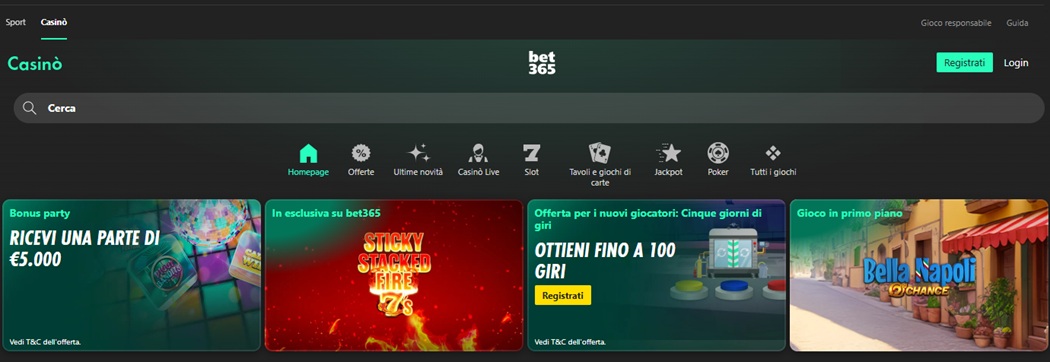The height and width of the screenshot is (362, 1050).
Task: Click the 'RICEVI UNA PARTE DI €5.000' headline
Action: coord(84,248)
